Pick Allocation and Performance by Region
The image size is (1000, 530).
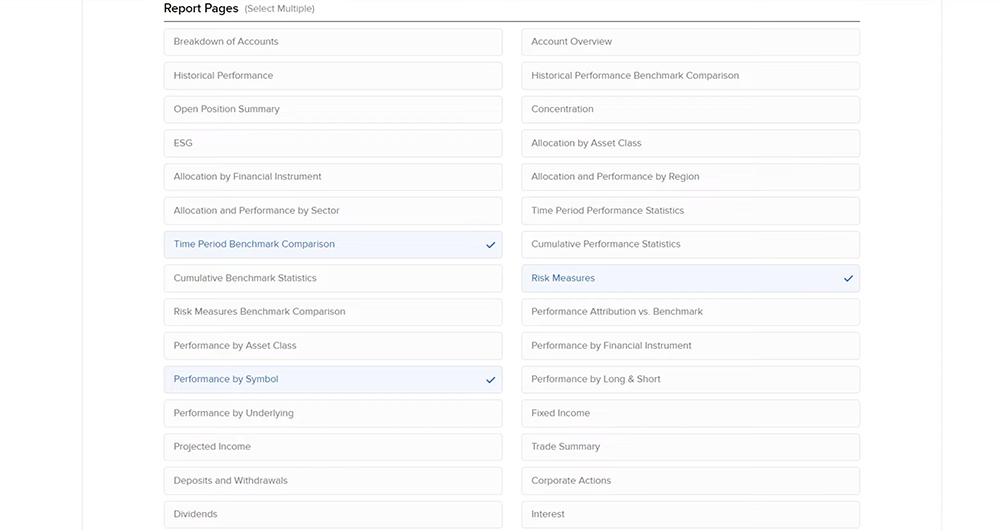click(690, 177)
